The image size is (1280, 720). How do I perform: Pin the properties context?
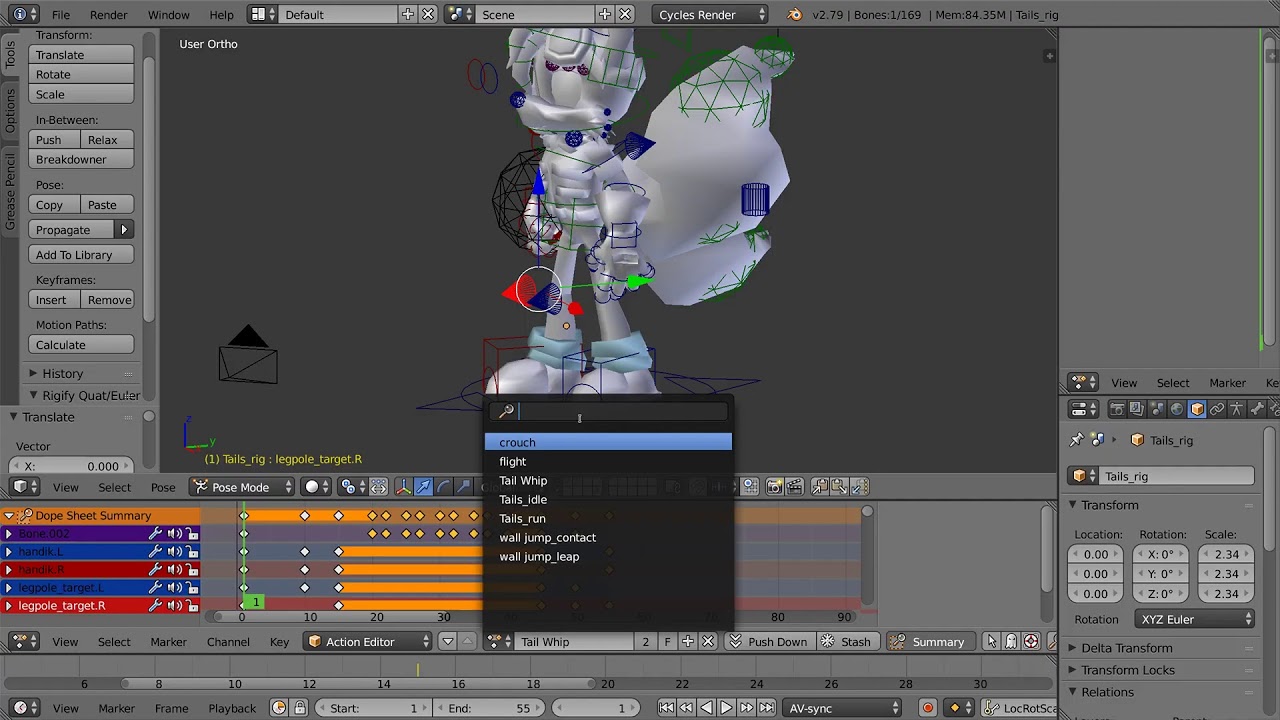tap(1076, 440)
